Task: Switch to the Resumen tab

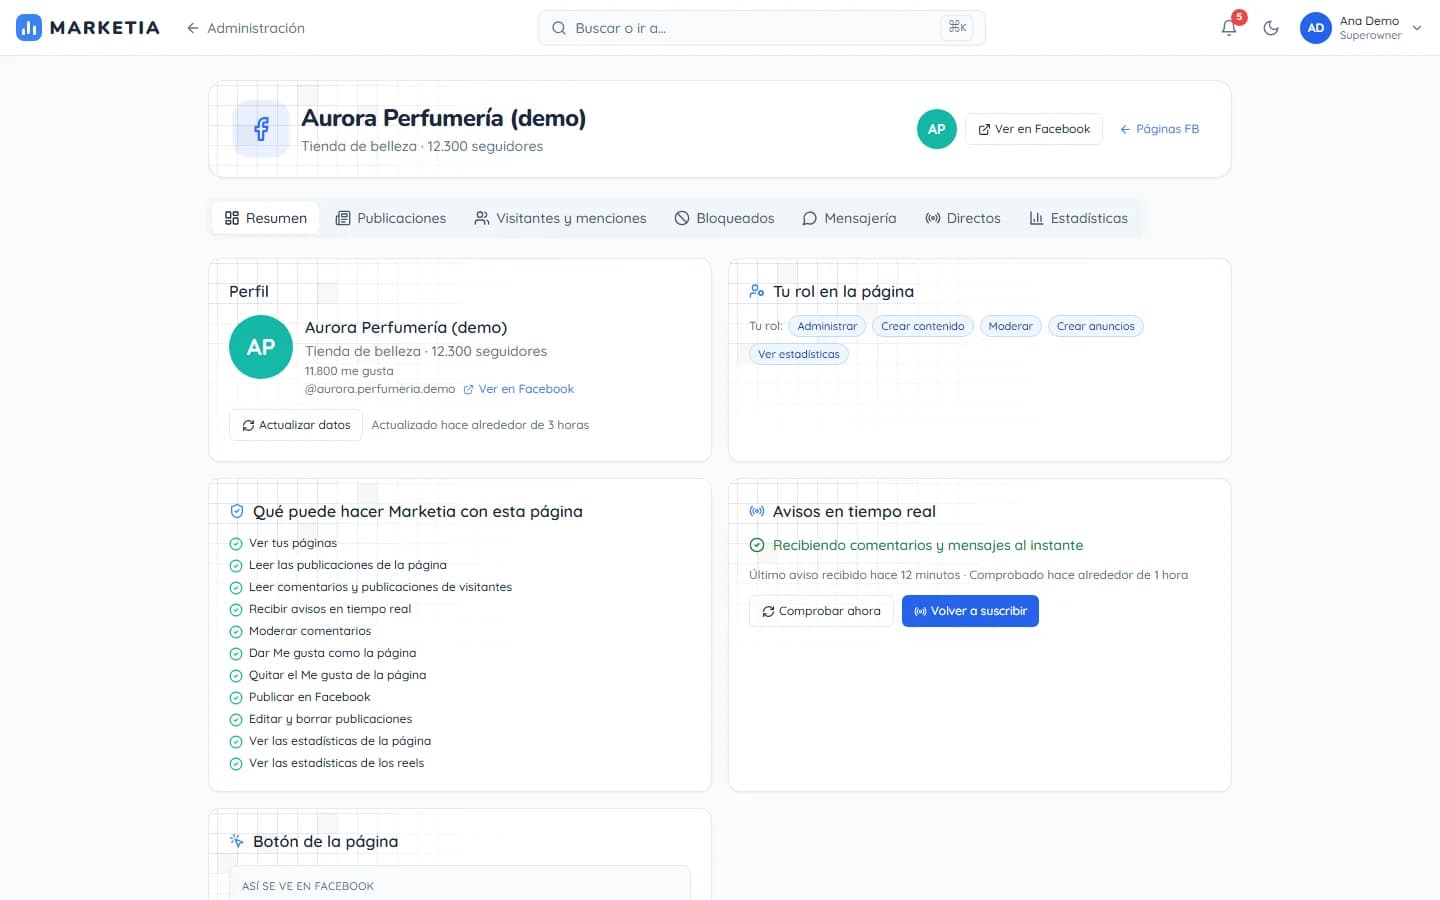Action: [x=266, y=218]
